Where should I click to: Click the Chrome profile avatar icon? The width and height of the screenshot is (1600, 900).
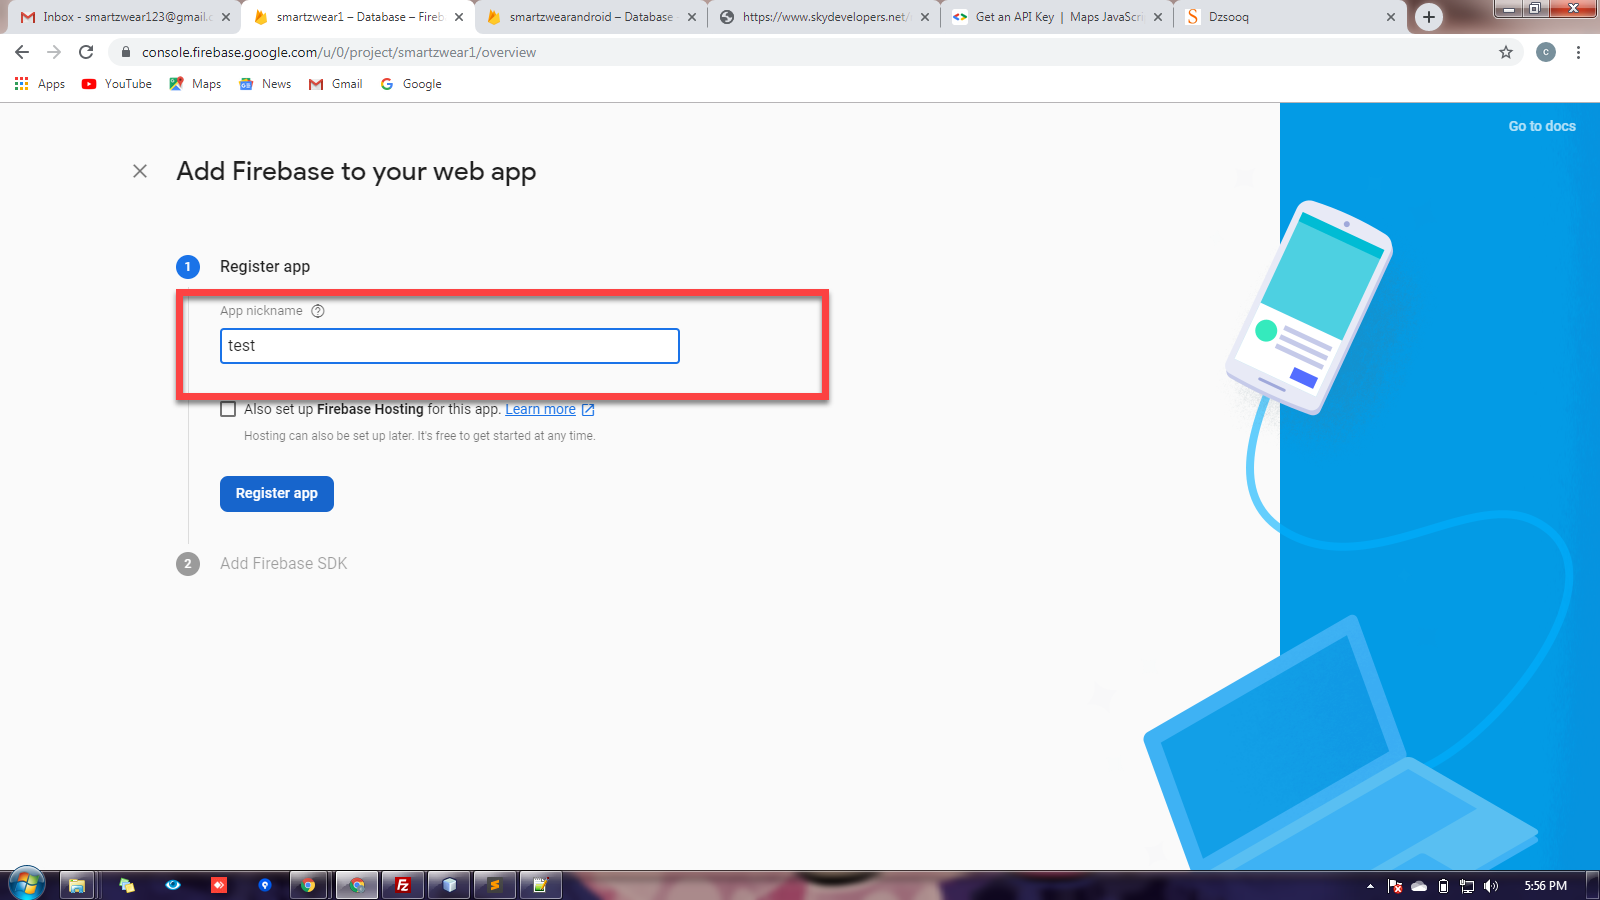pos(1546,52)
